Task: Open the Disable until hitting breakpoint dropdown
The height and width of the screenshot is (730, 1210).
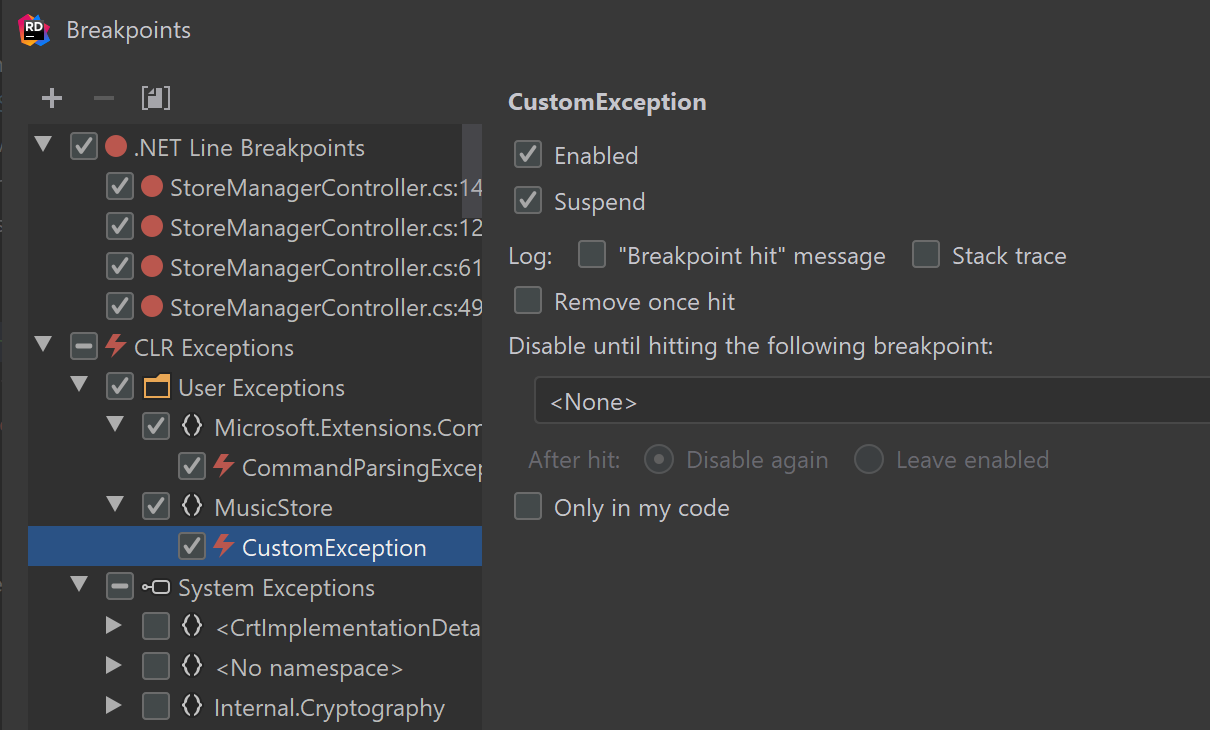Action: pyautogui.click(x=870, y=402)
